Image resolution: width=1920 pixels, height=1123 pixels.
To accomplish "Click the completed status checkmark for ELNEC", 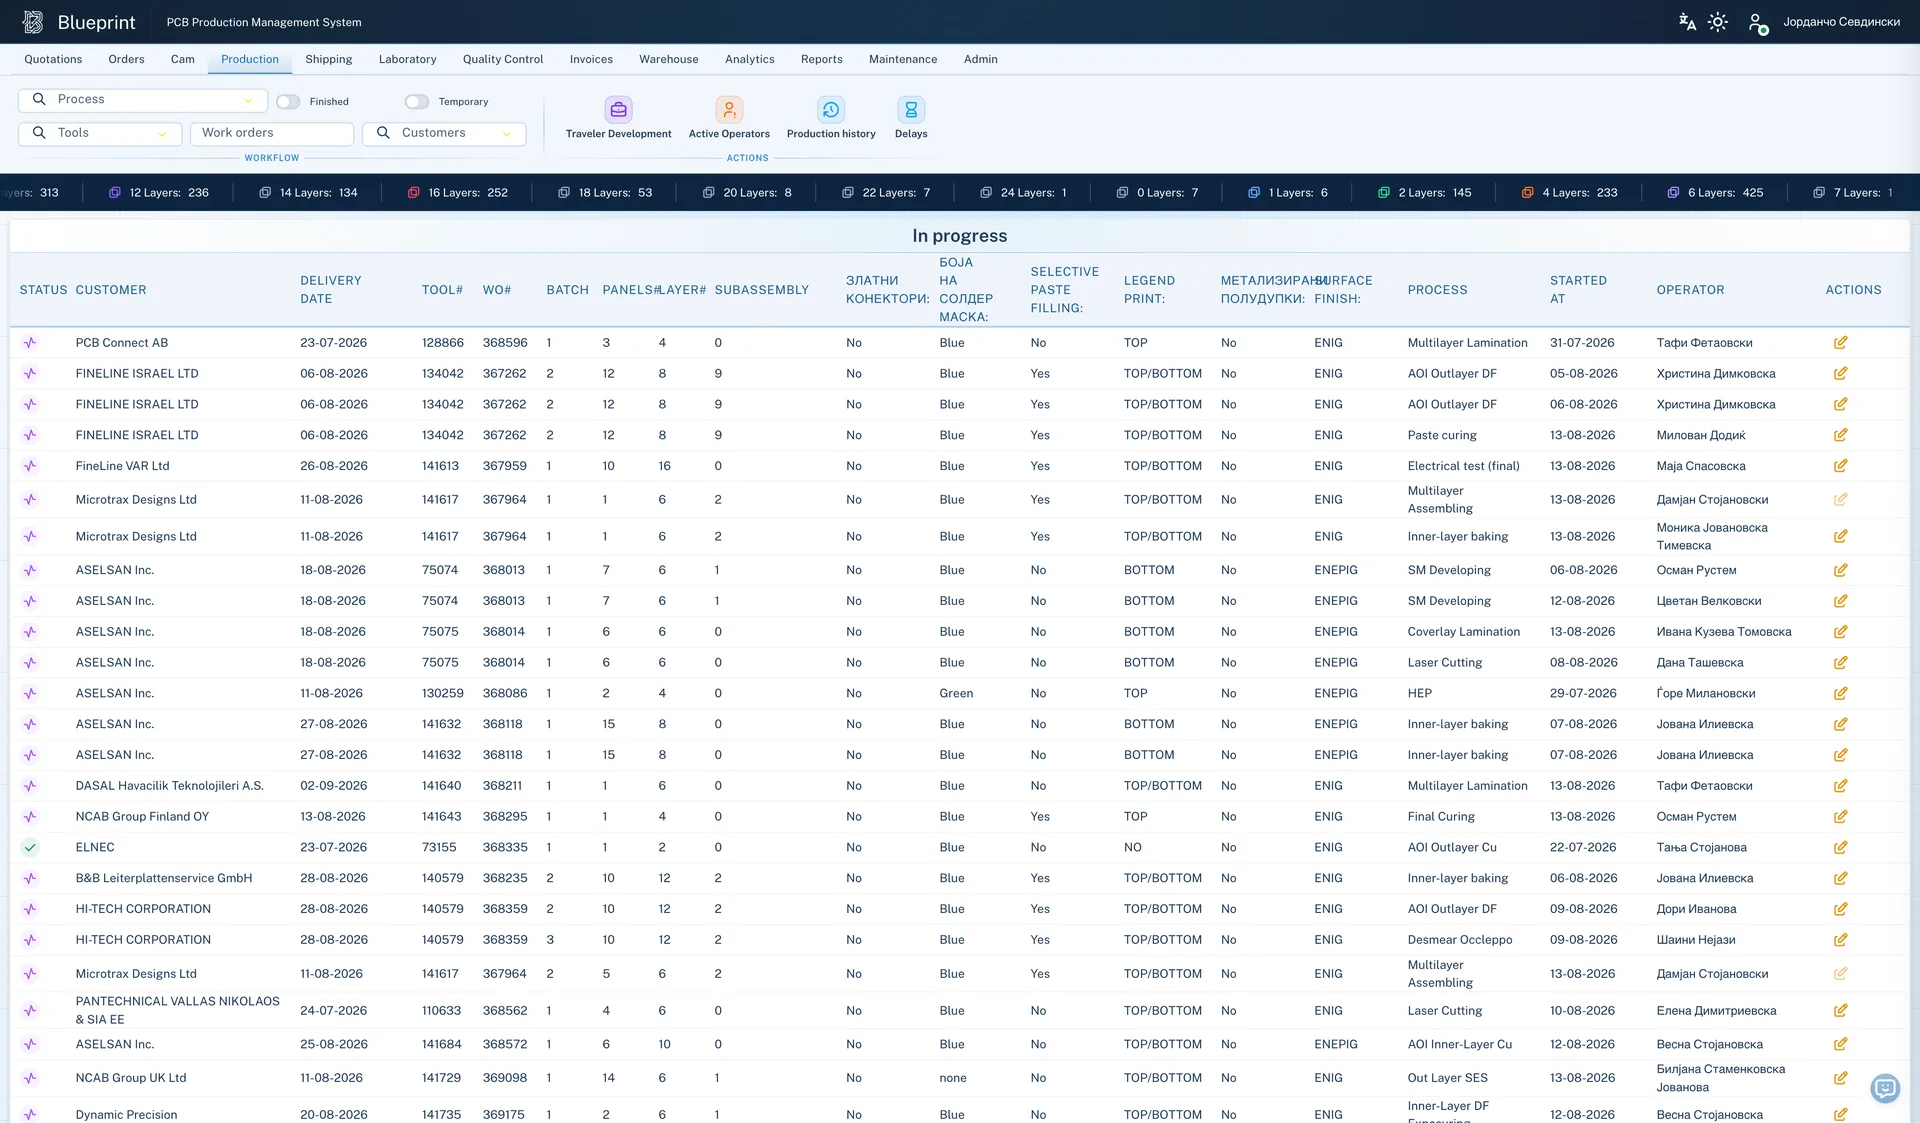I will pos(30,847).
